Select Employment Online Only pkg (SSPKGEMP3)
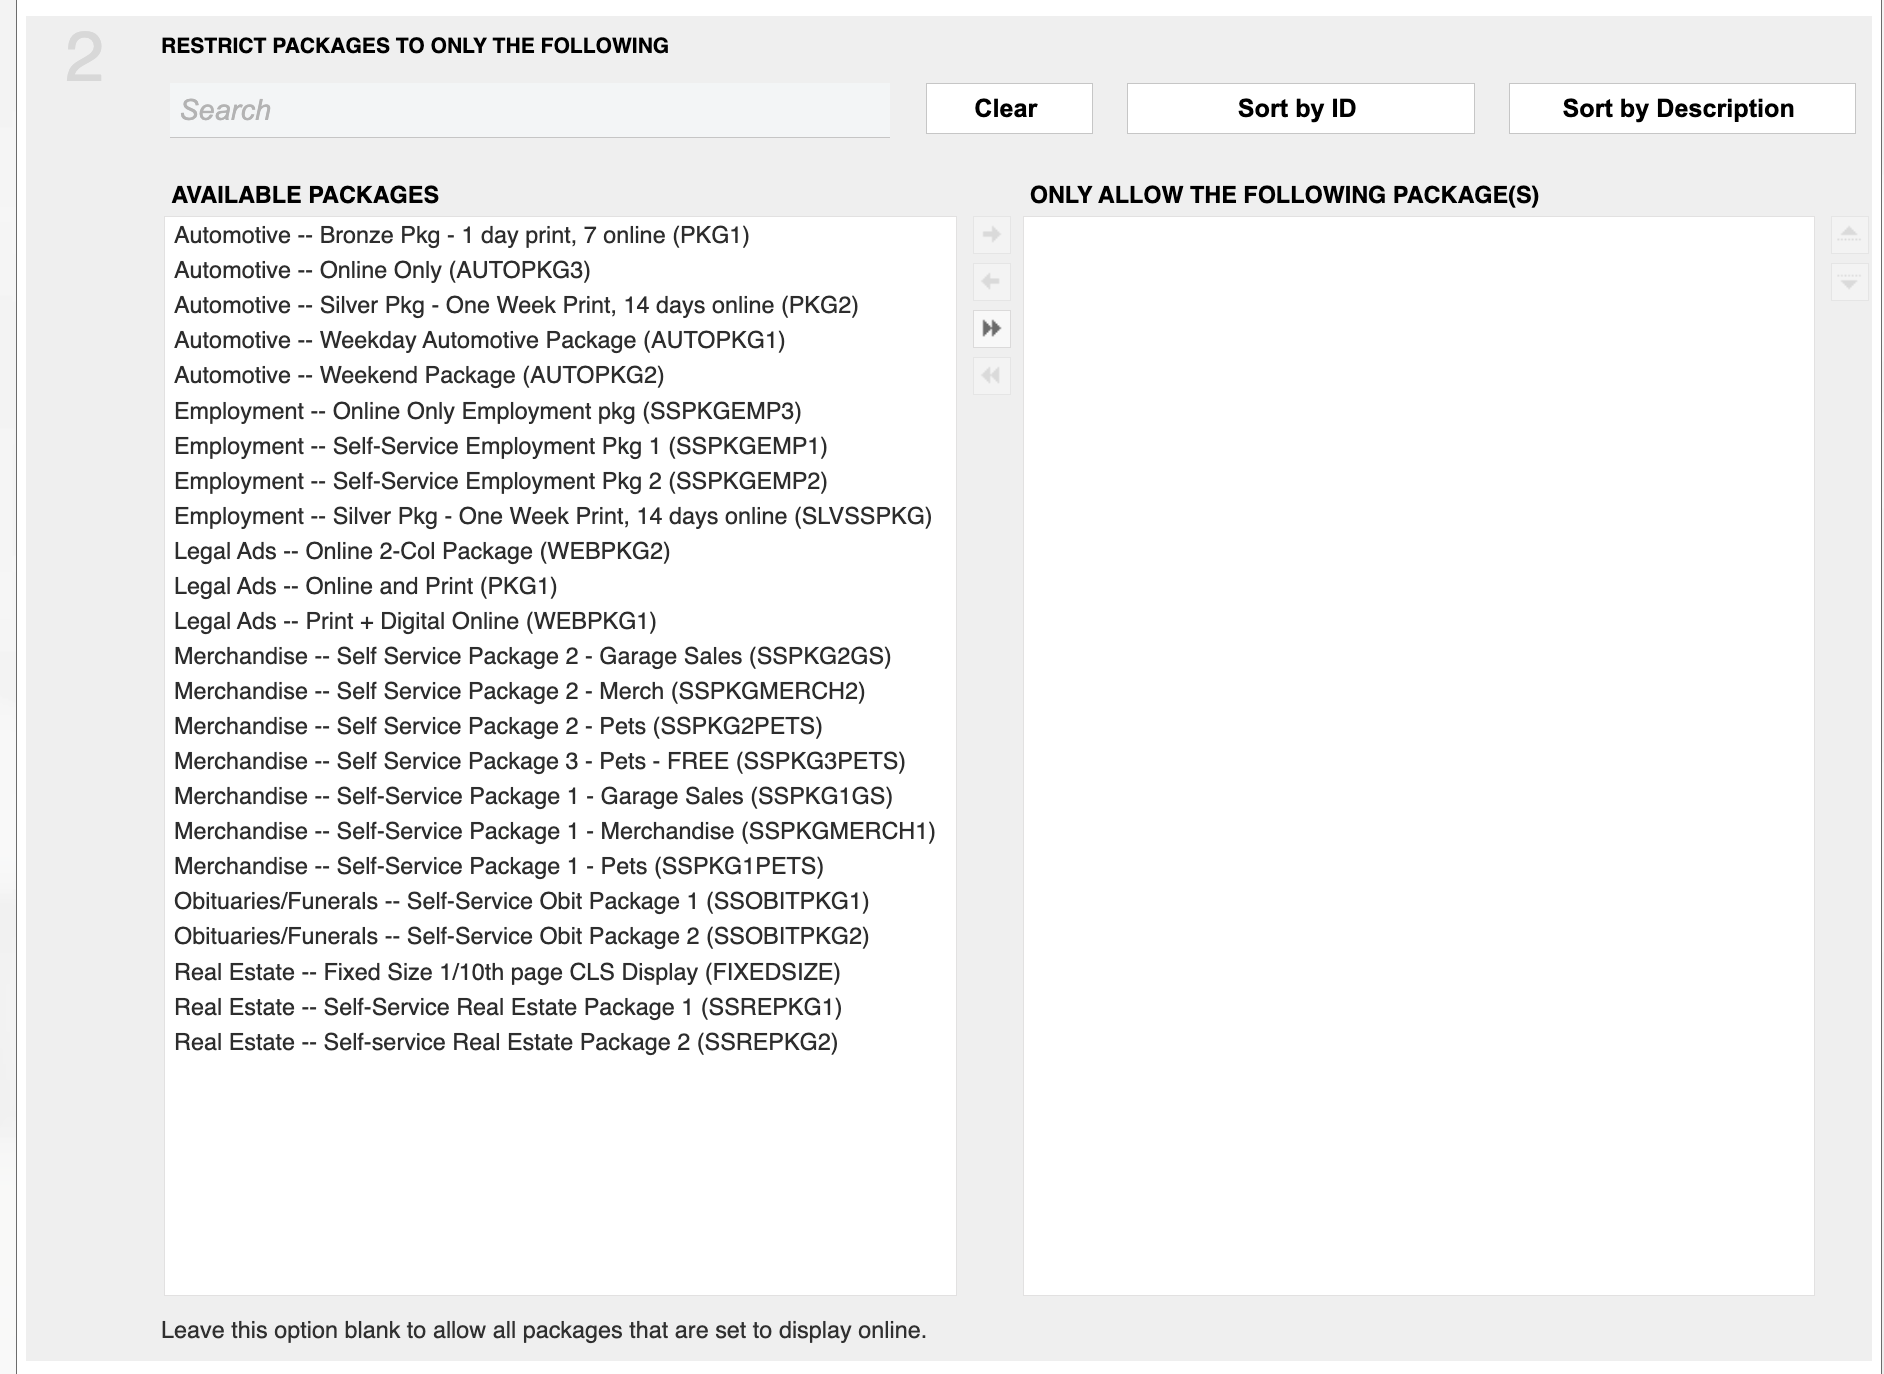Viewport: 1884px width, 1374px height. pos(487,411)
